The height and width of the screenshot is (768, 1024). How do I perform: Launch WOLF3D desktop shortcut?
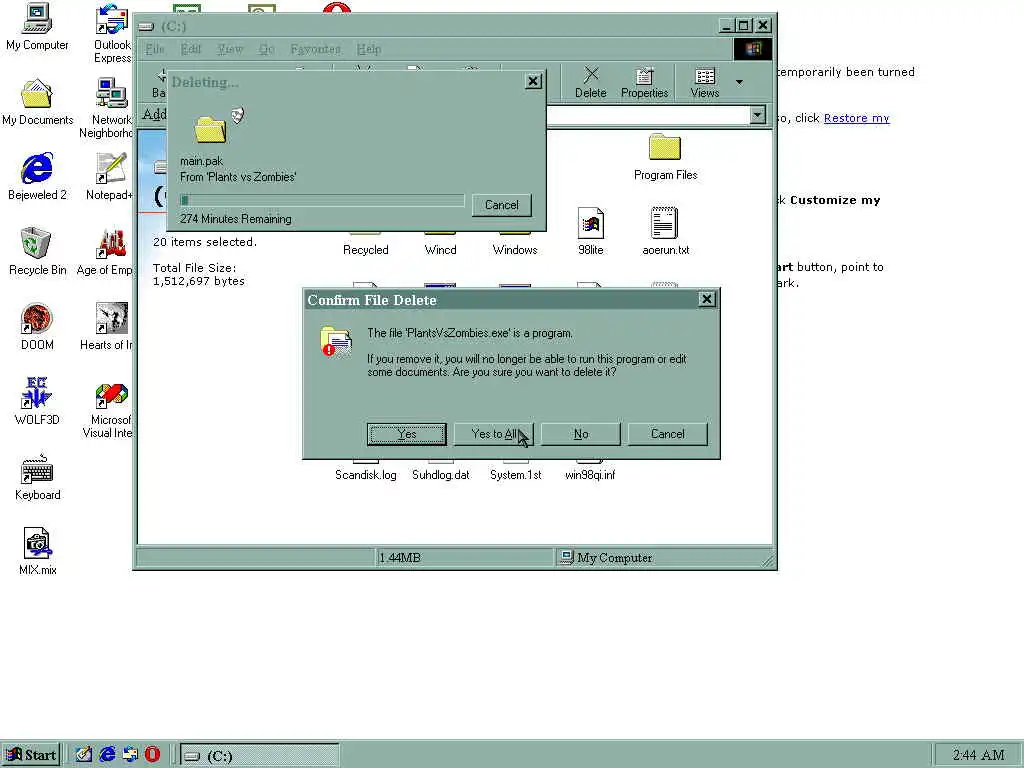click(37, 402)
